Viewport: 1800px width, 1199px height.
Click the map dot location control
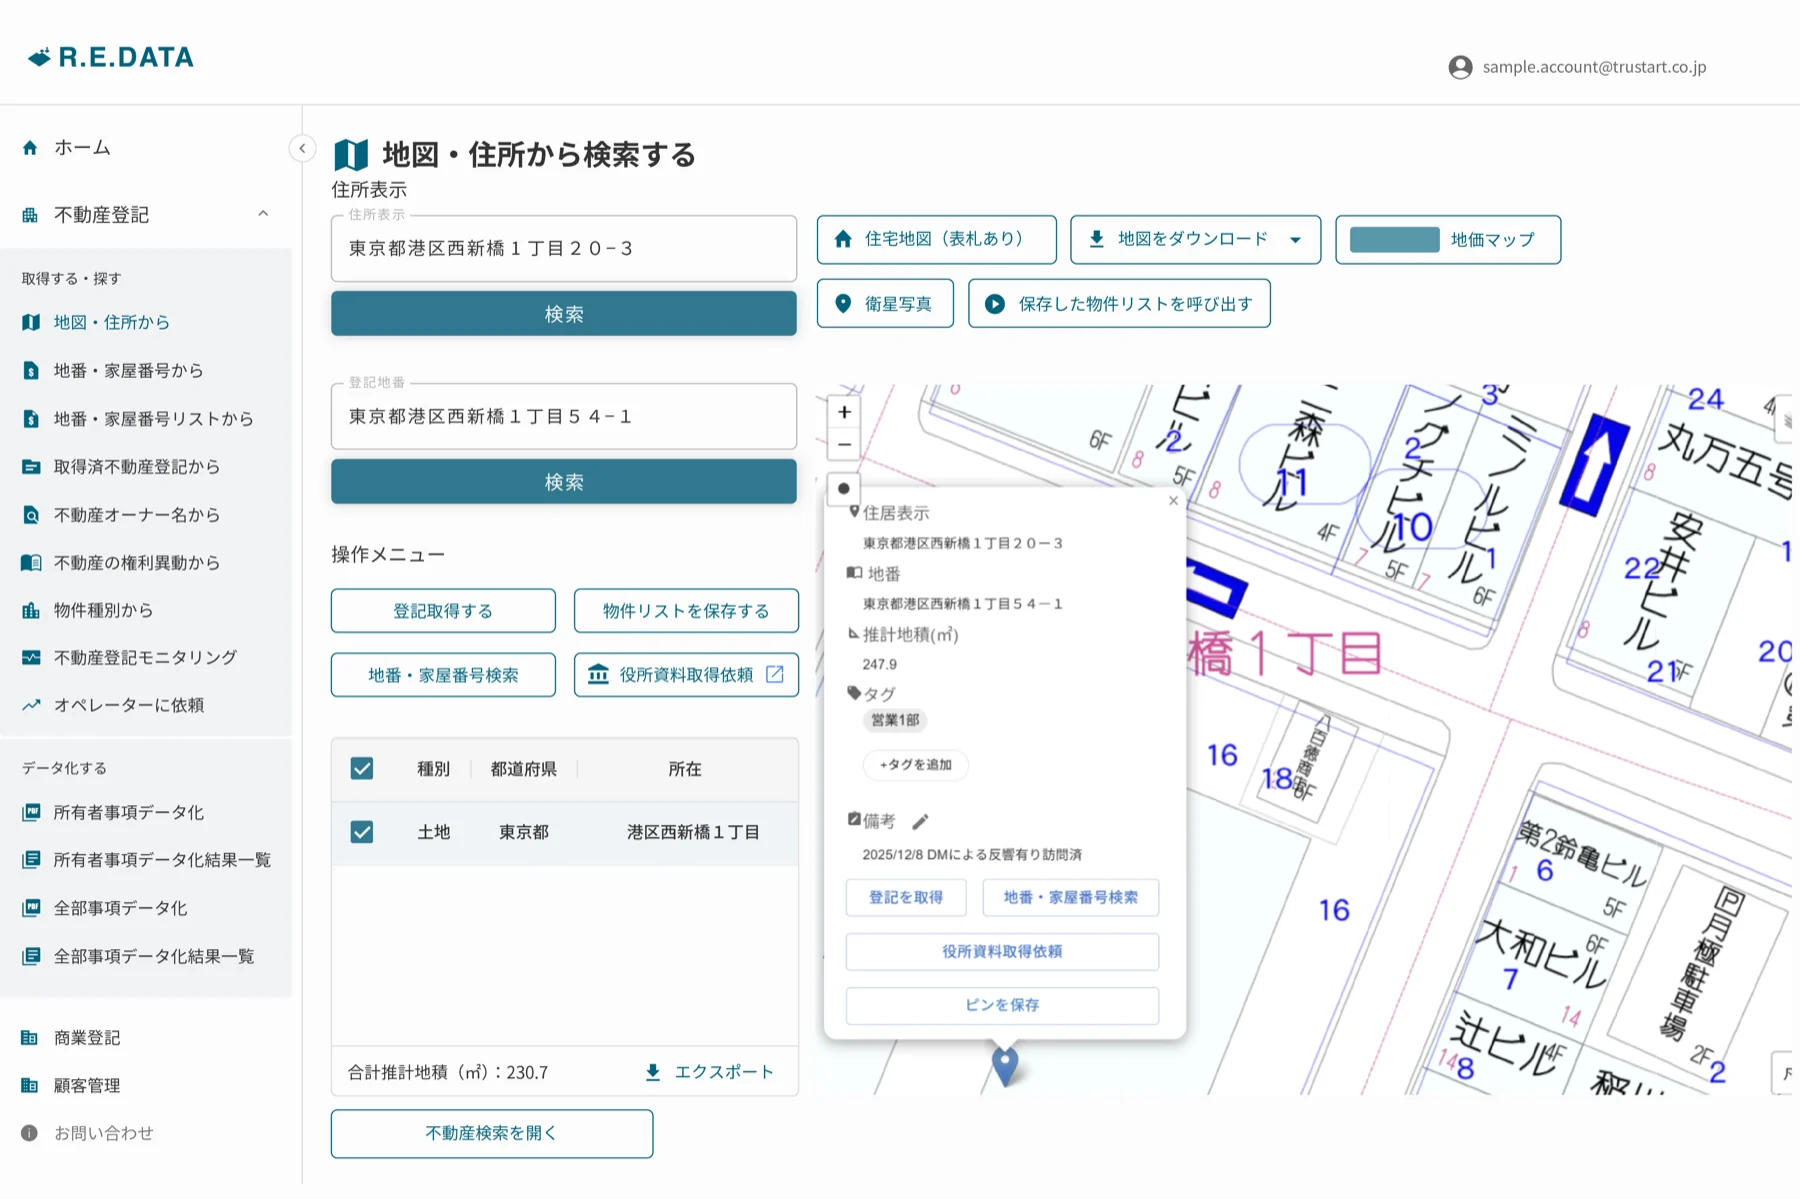coord(844,488)
